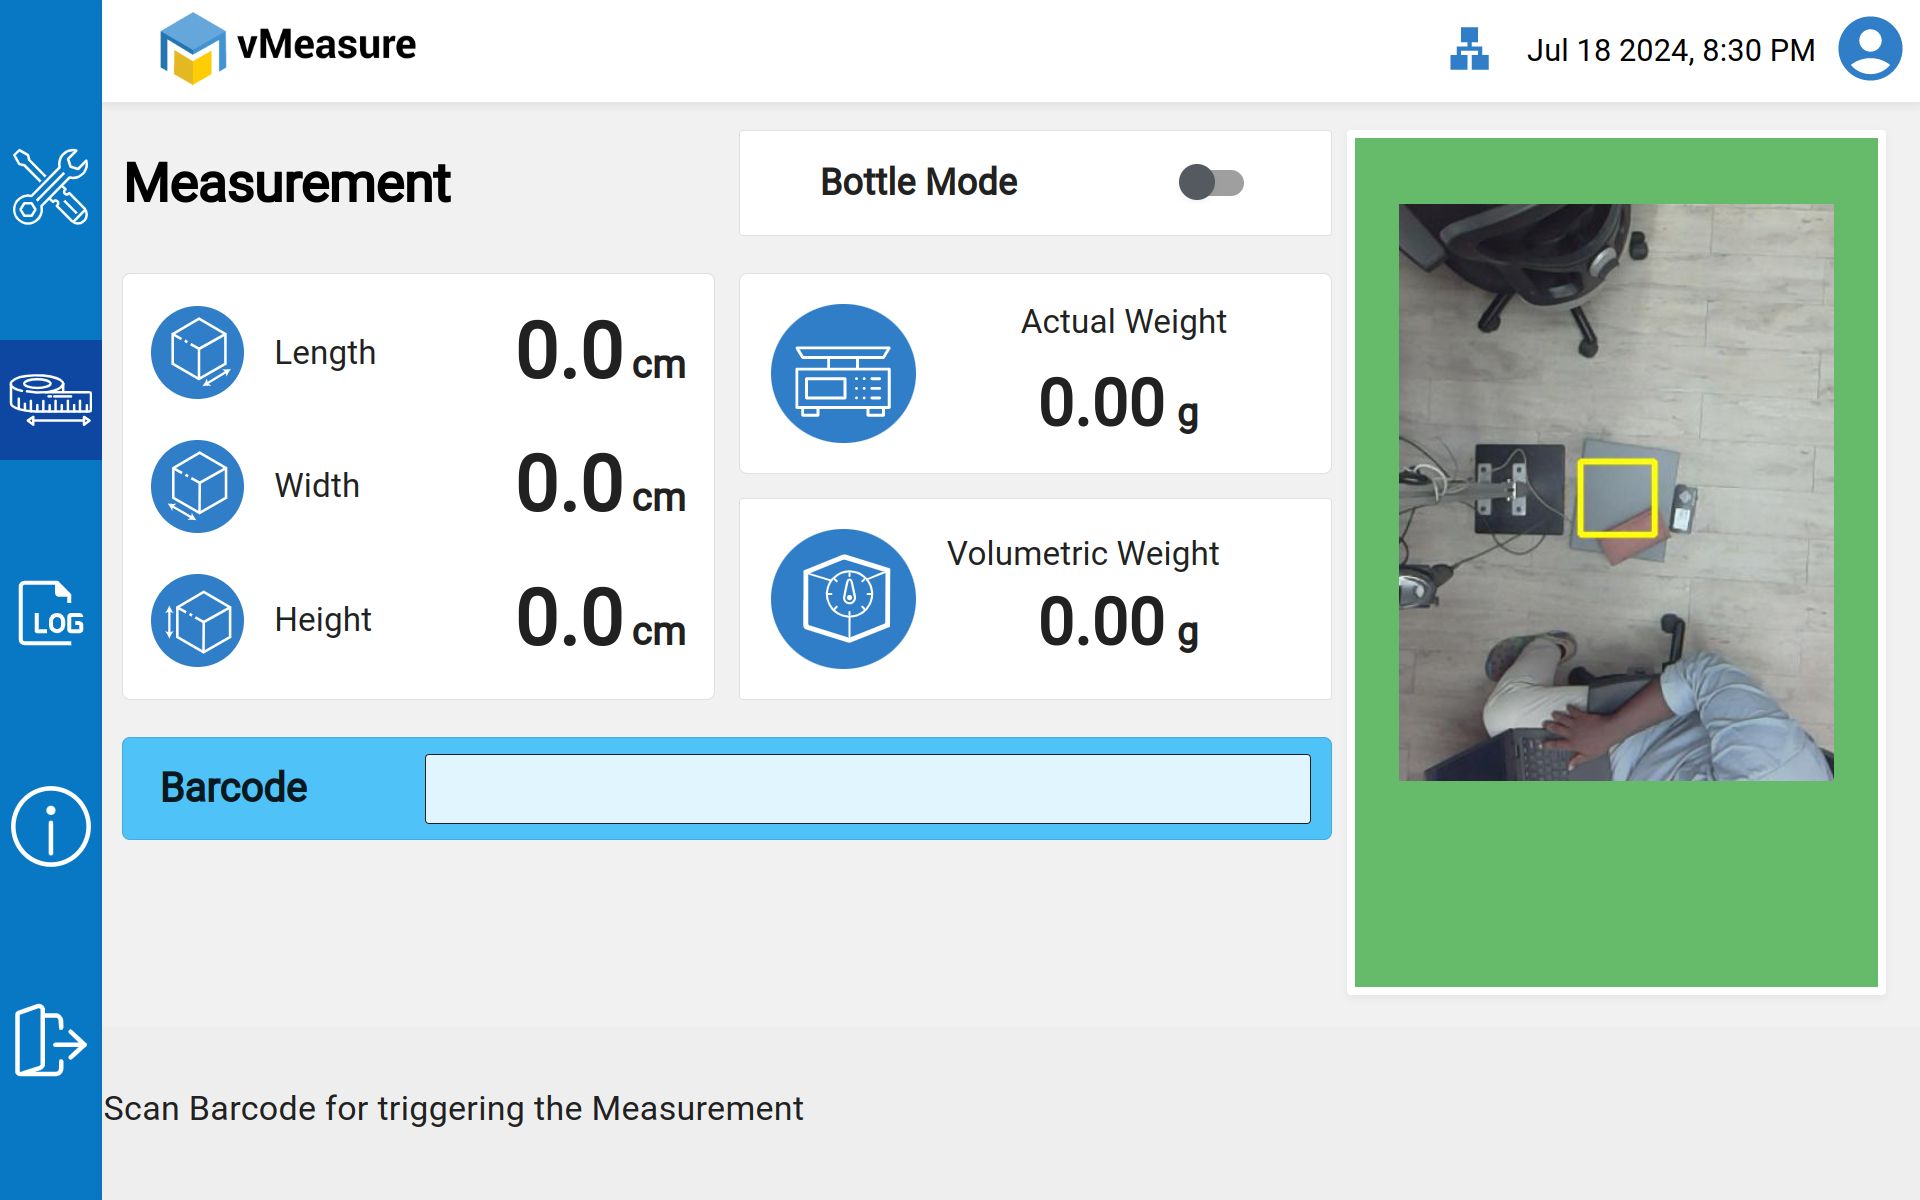
Task: Click the Height box icon
Action: pos(198,620)
